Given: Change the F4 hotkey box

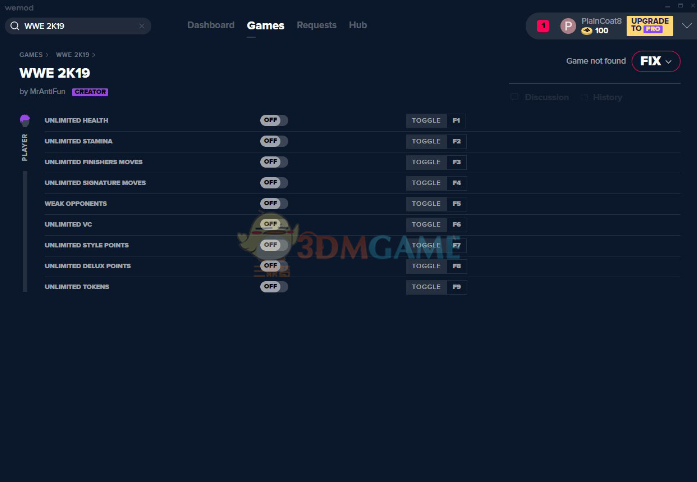Looking at the screenshot, I should click(x=457, y=183).
